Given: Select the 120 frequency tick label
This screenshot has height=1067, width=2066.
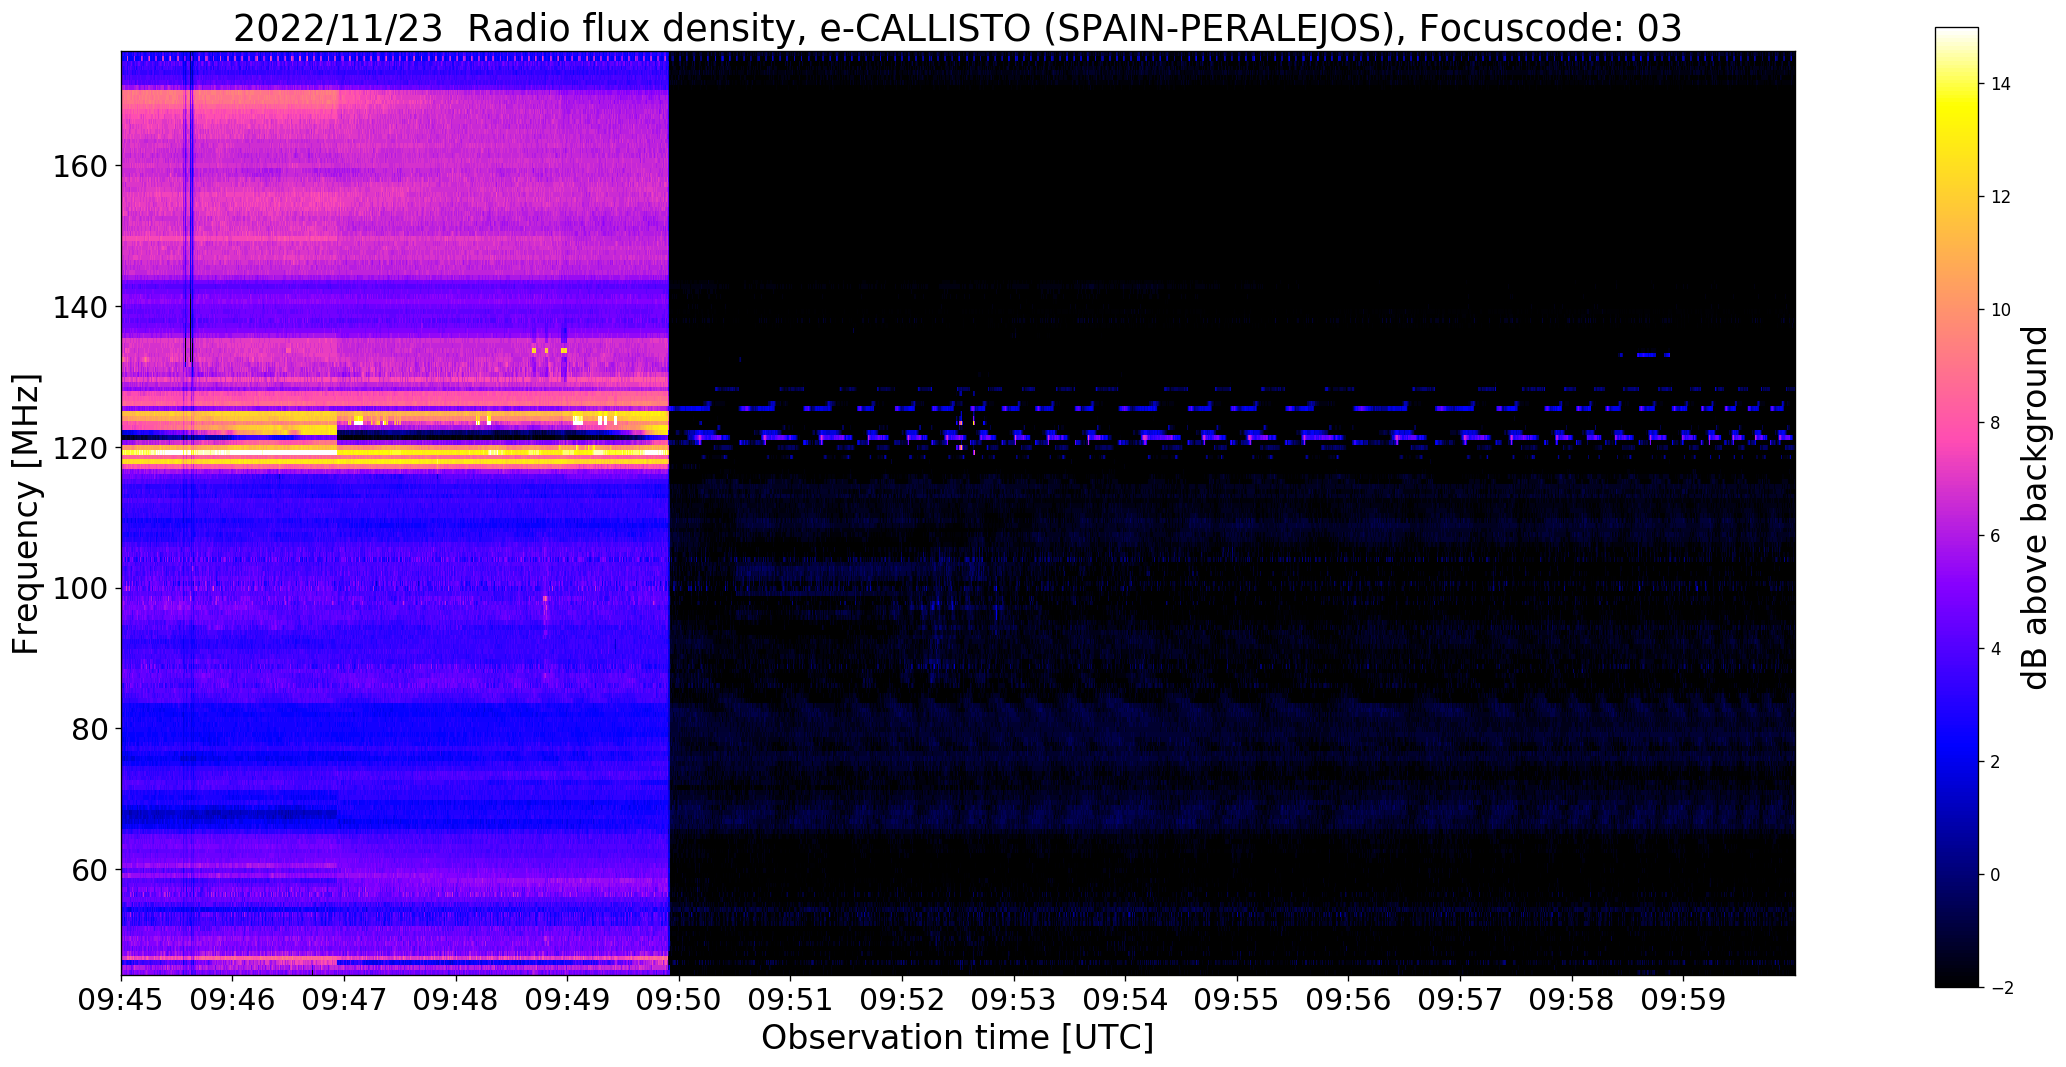Looking at the screenshot, I should (x=79, y=448).
